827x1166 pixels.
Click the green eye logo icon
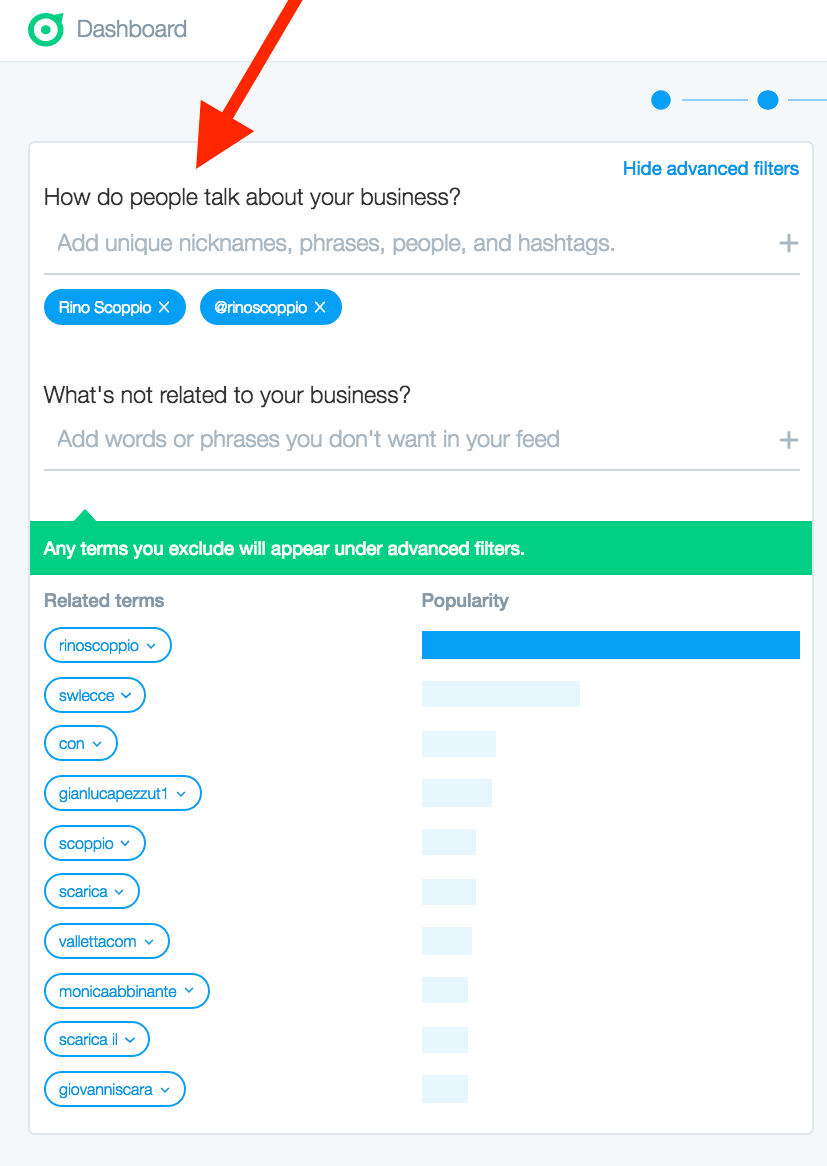[45, 30]
